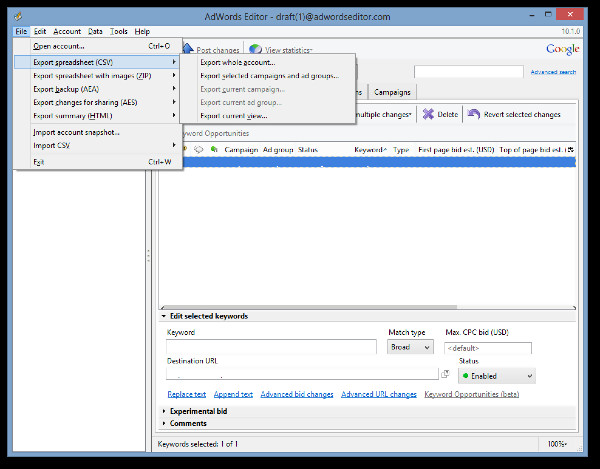This screenshot has height=469, width=600.
Task: Sort by the Ad group column header
Action: pyautogui.click(x=278, y=150)
